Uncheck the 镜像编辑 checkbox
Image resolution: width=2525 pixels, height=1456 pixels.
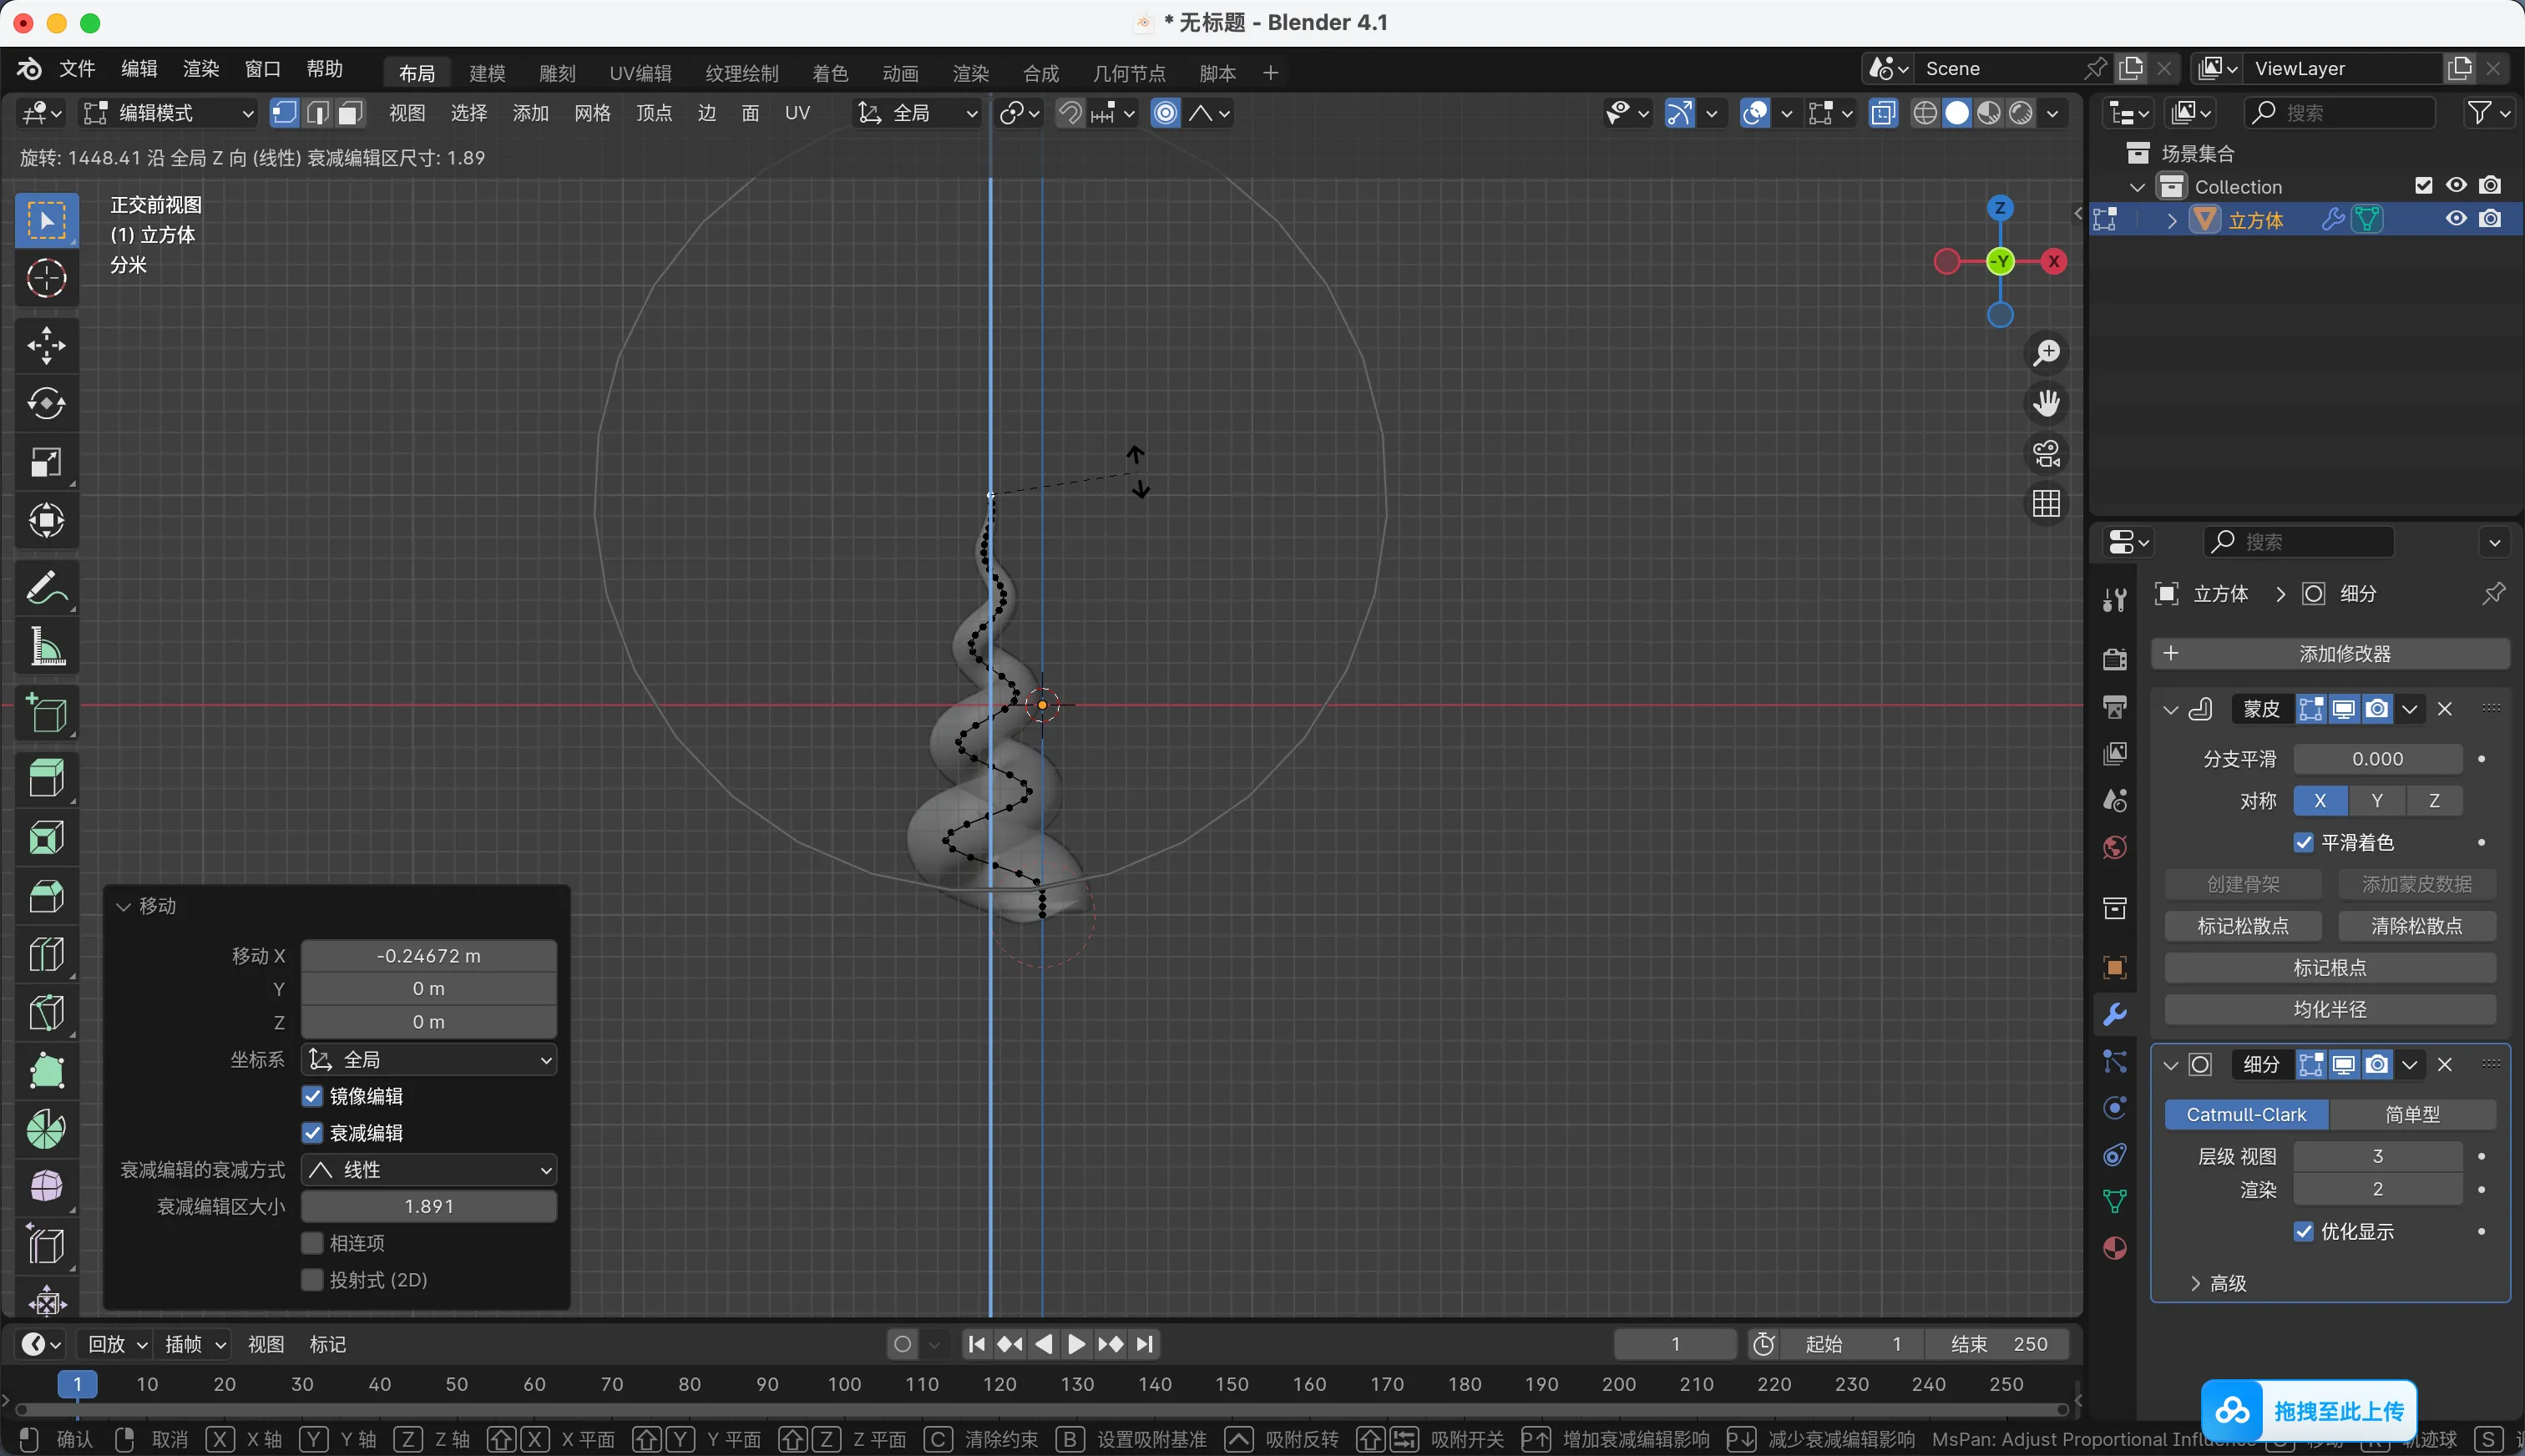[x=313, y=1096]
